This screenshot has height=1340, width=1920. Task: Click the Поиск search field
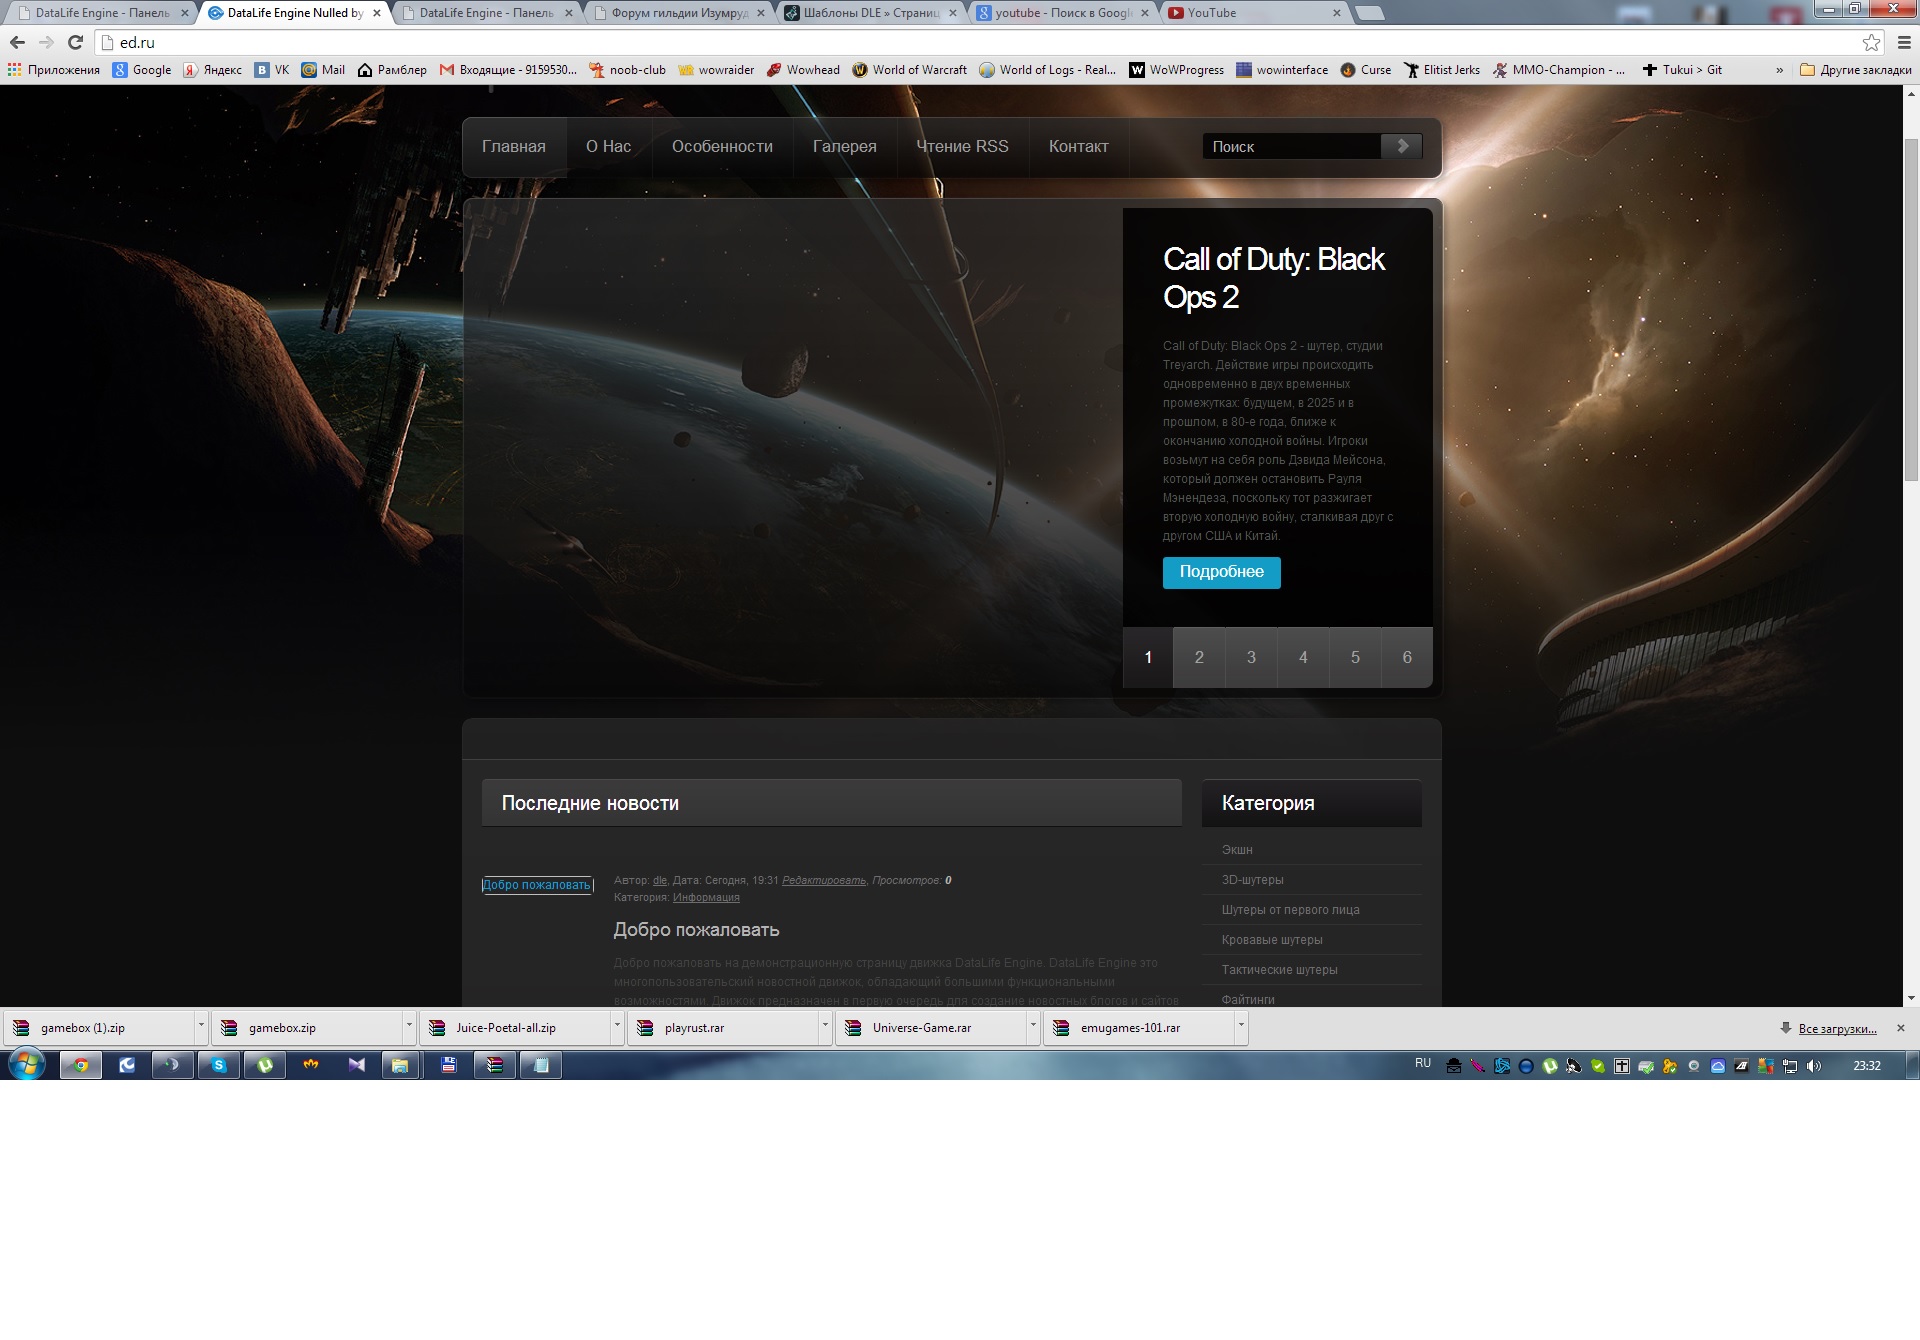[1292, 146]
